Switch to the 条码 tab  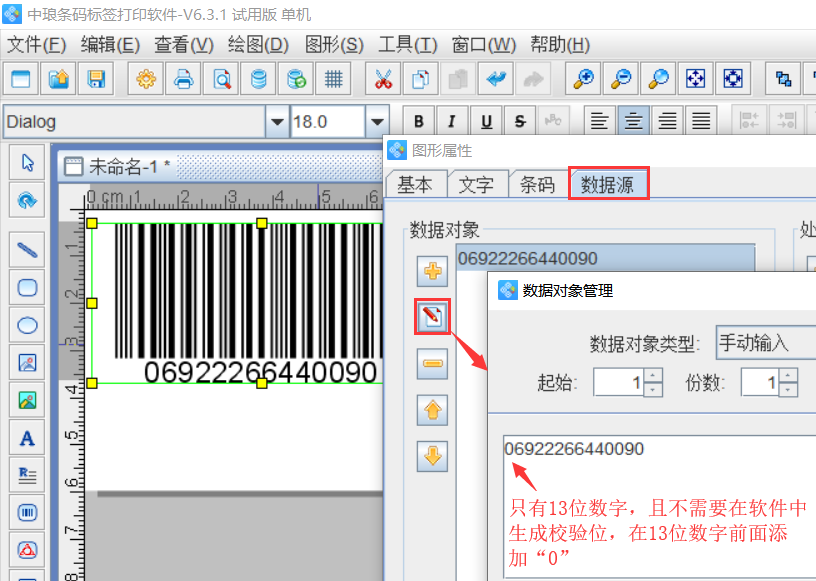click(538, 184)
